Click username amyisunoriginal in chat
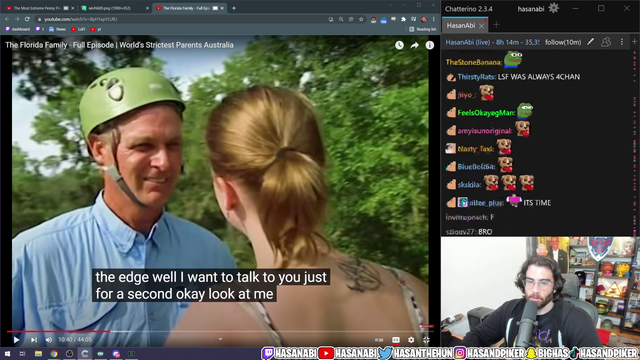The image size is (640, 360). 484,131
